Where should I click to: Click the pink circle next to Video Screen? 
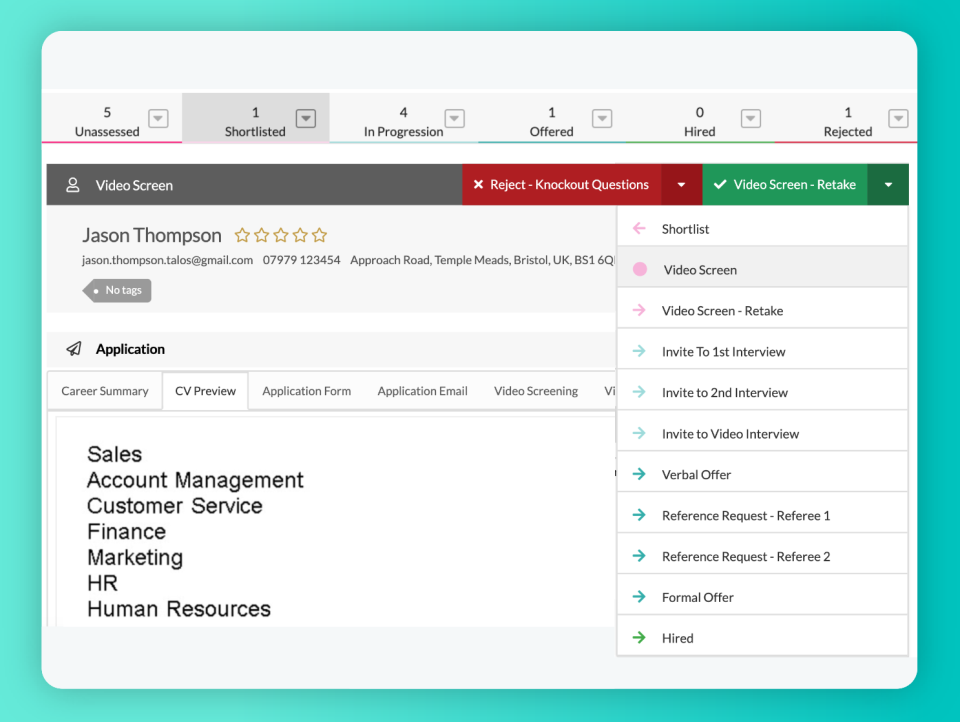[x=640, y=269]
